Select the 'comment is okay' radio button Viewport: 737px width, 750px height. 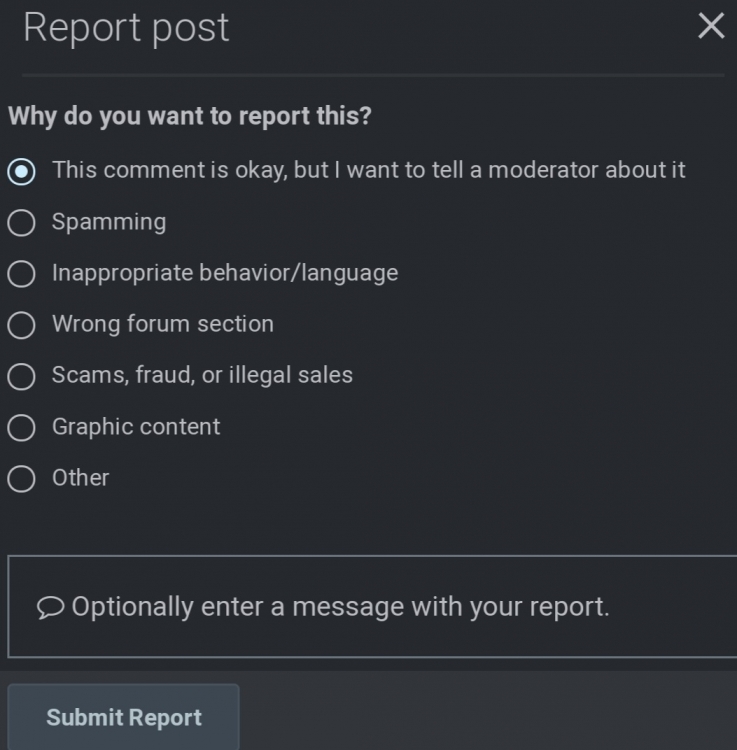21,171
